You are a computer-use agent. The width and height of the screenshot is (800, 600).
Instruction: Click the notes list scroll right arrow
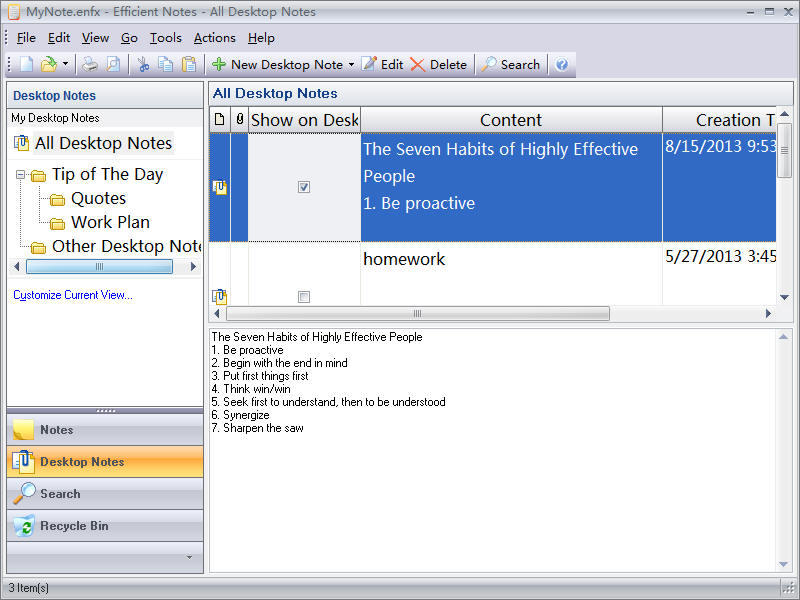[768, 313]
